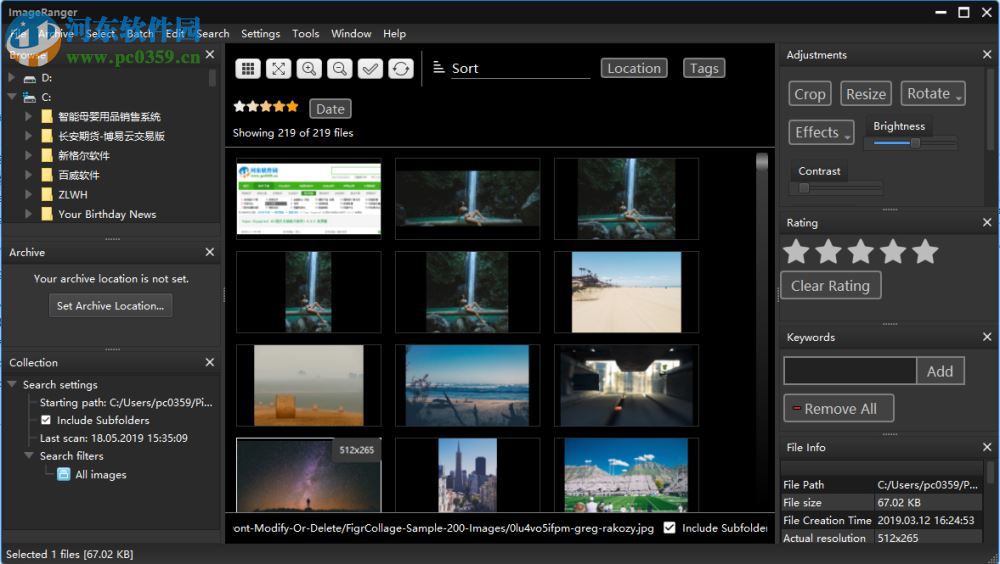Expand the 长安期货-博易云交易版 folder
Screen dimensions: 1000x564
(x=28, y=135)
